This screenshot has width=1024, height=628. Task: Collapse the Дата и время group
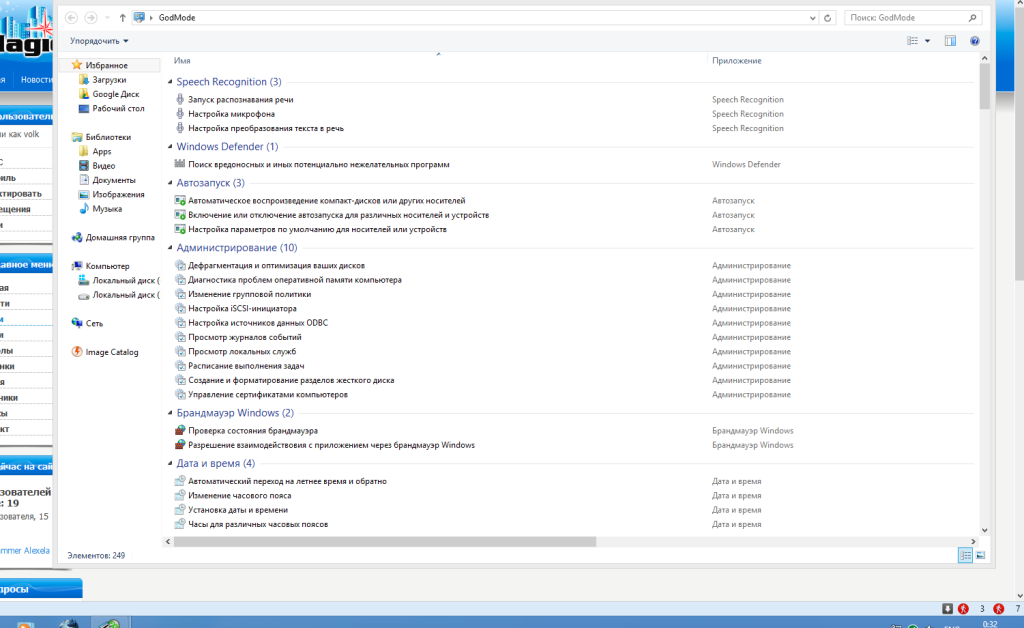(170, 463)
